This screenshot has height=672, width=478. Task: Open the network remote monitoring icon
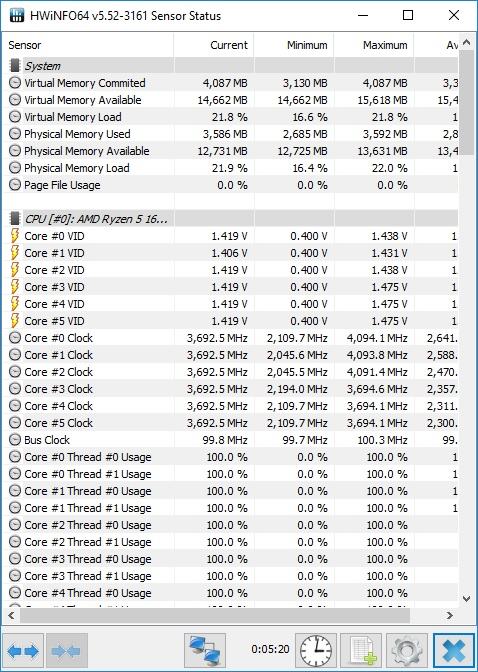point(205,651)
